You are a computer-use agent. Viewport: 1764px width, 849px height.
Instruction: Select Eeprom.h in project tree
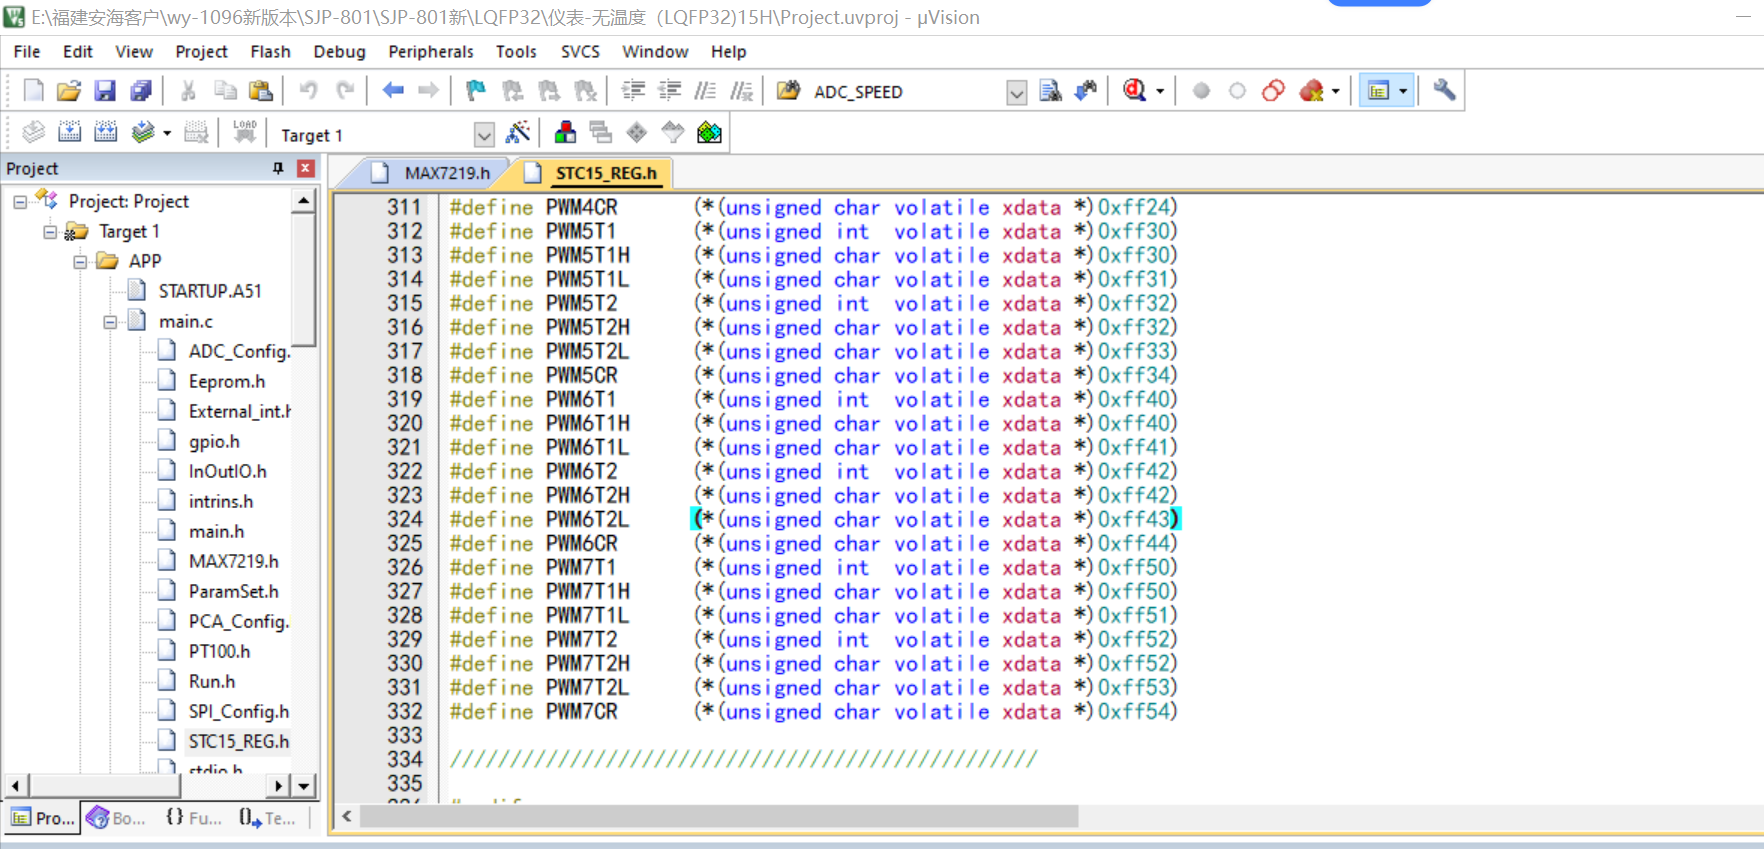coord(226,381)
